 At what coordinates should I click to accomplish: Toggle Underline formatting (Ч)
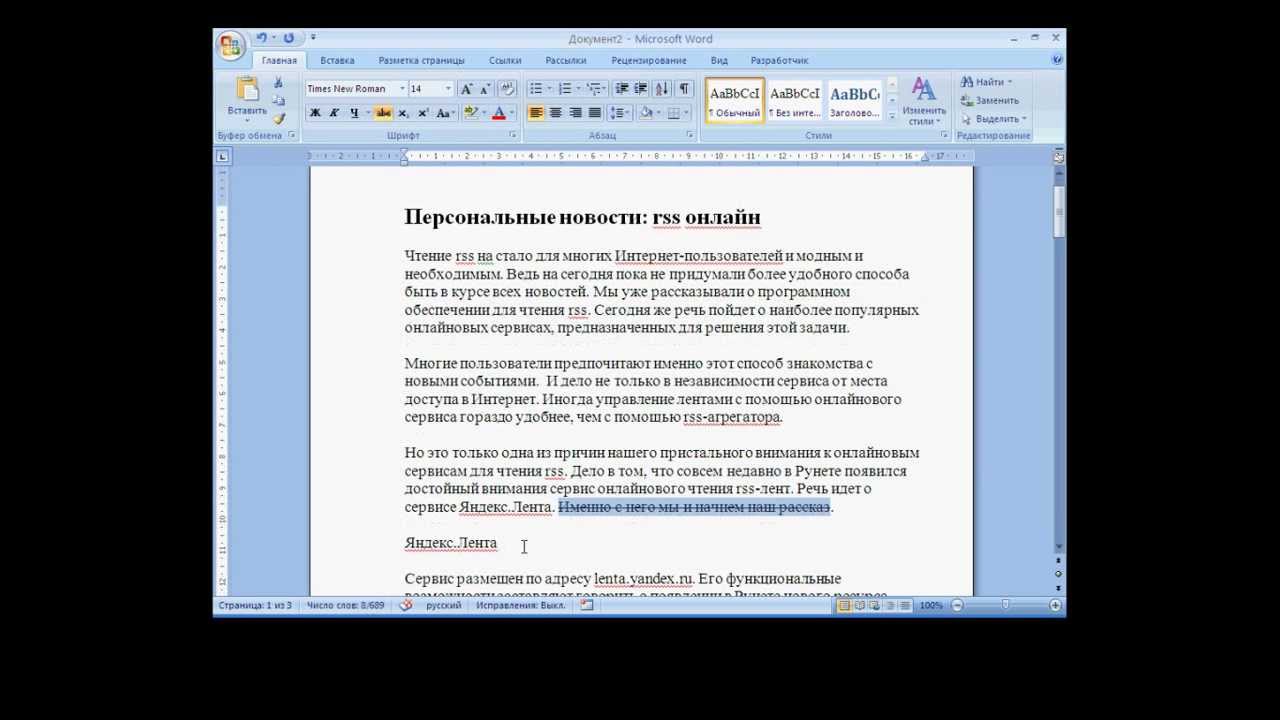(354, 113)
